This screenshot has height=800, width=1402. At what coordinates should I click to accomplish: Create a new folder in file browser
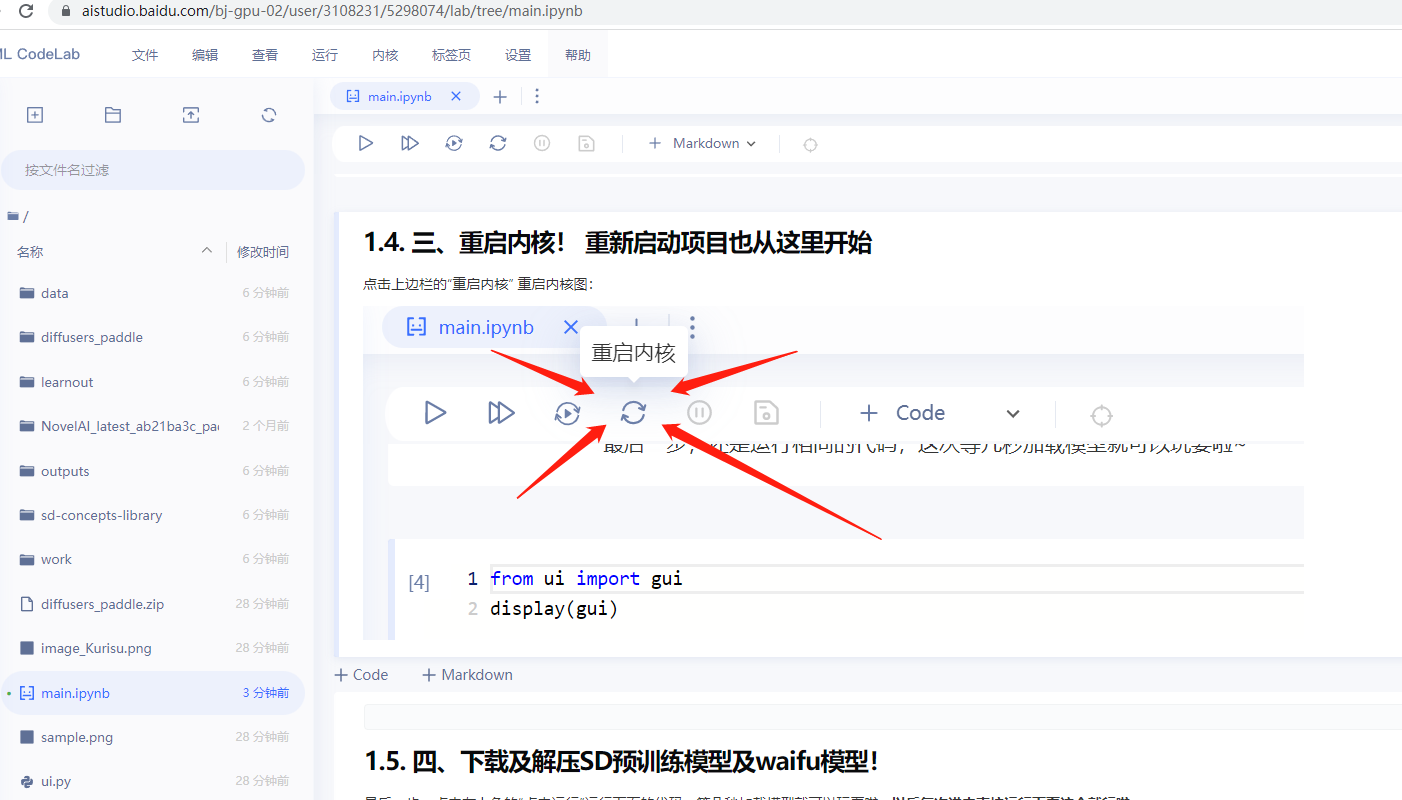(113, 115)
